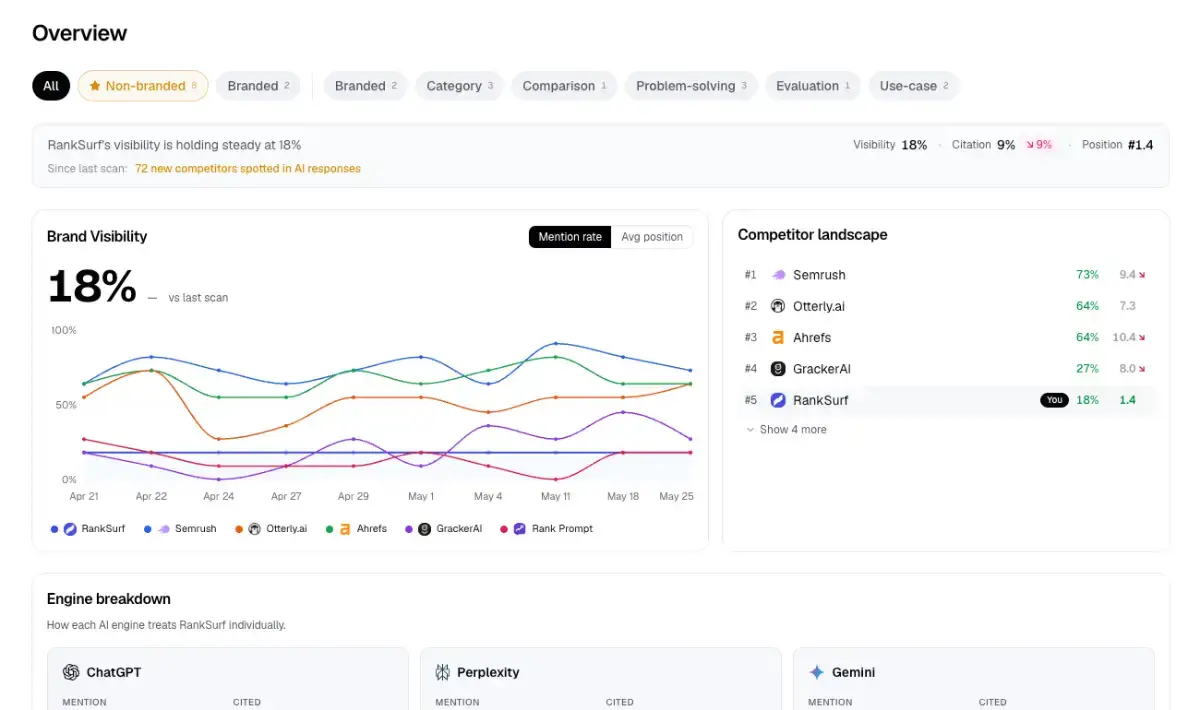Toggle Ahrefs series in chart legend
Image resolution: width=1200 pixels, height=710 pixels.
356,529
